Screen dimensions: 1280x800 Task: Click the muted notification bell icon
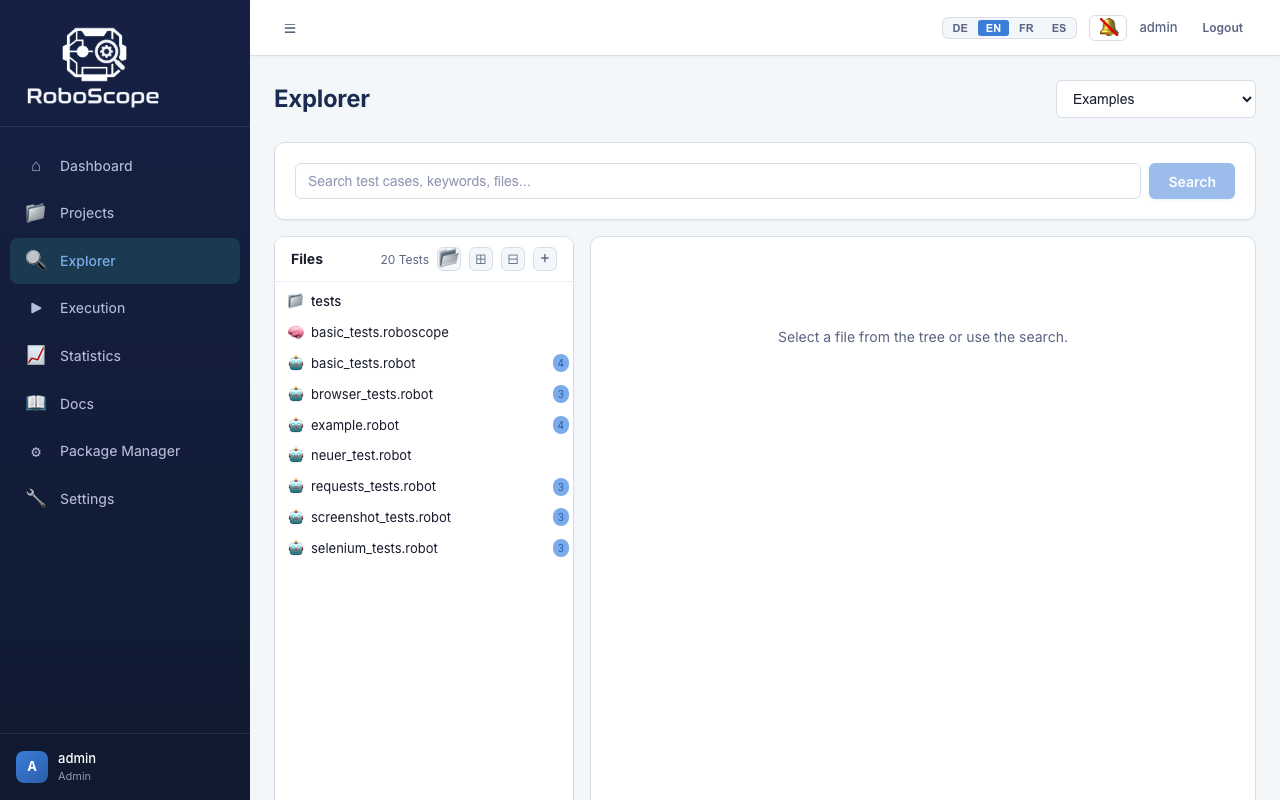coord(1107,27)
